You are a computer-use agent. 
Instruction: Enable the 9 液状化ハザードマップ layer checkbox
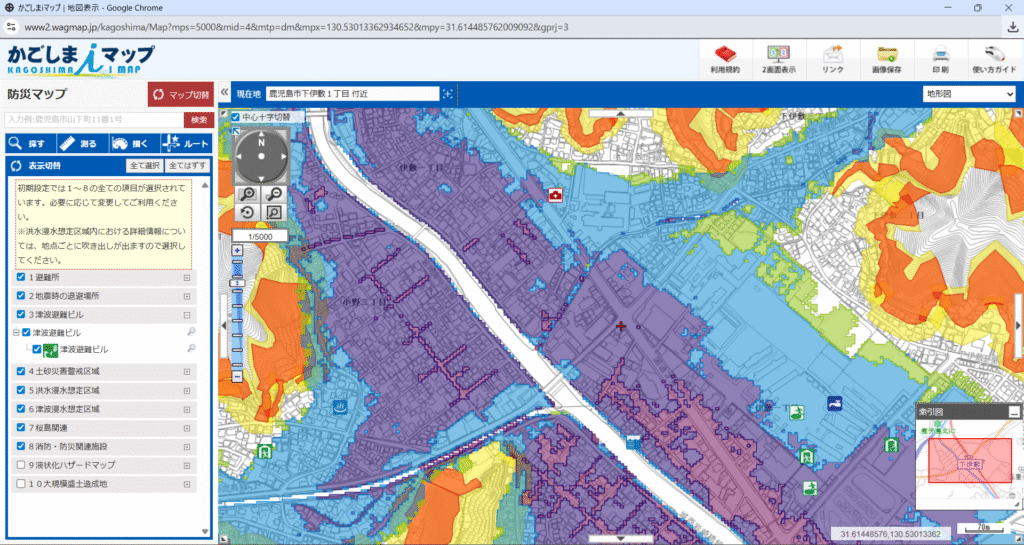[x=21, y=465]
